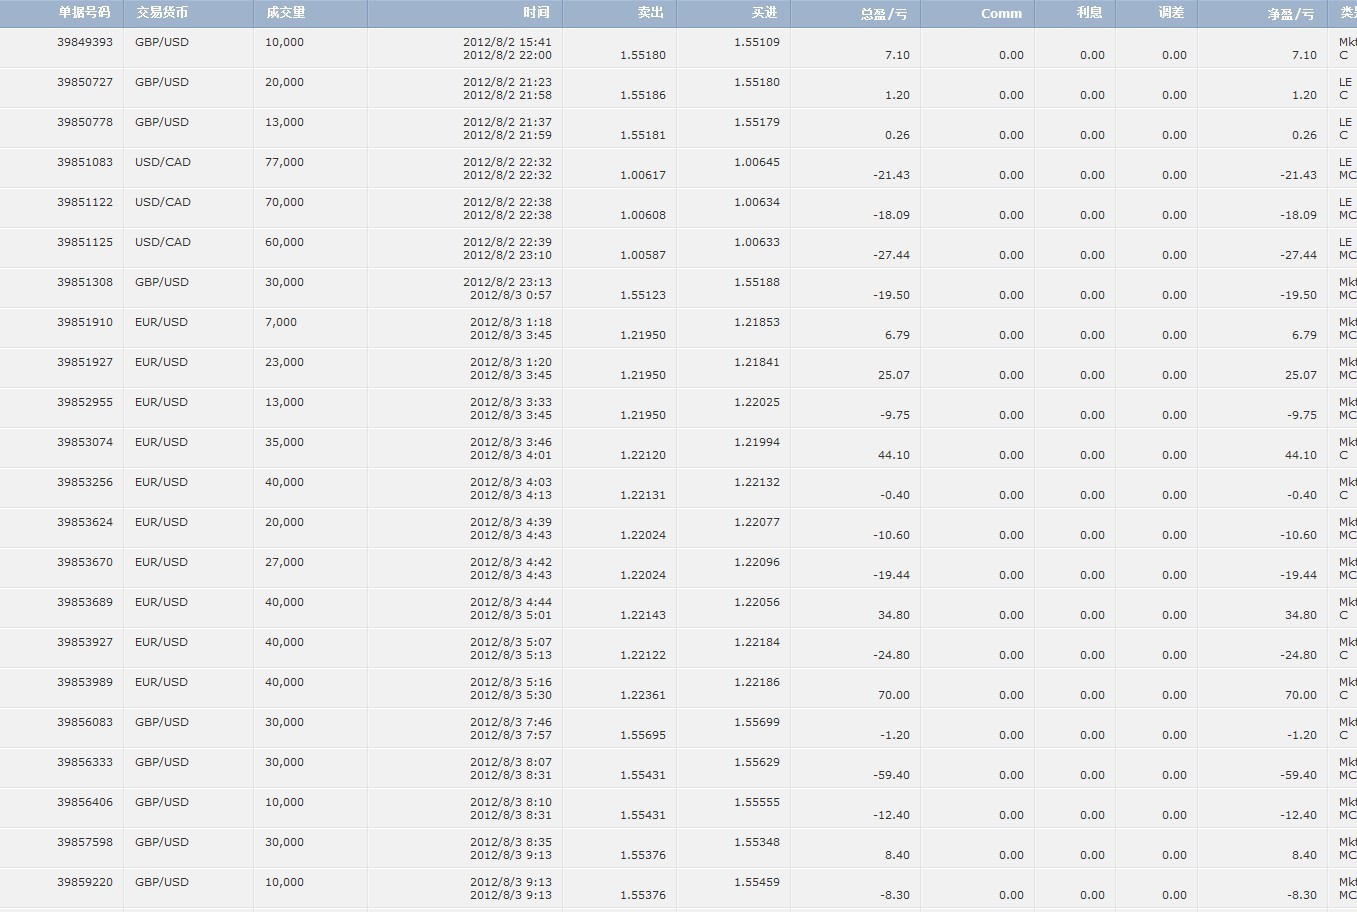Click the 单据号码 column header
The height and width of the screenshot is (912, 1357).
[x=61, y=13]
